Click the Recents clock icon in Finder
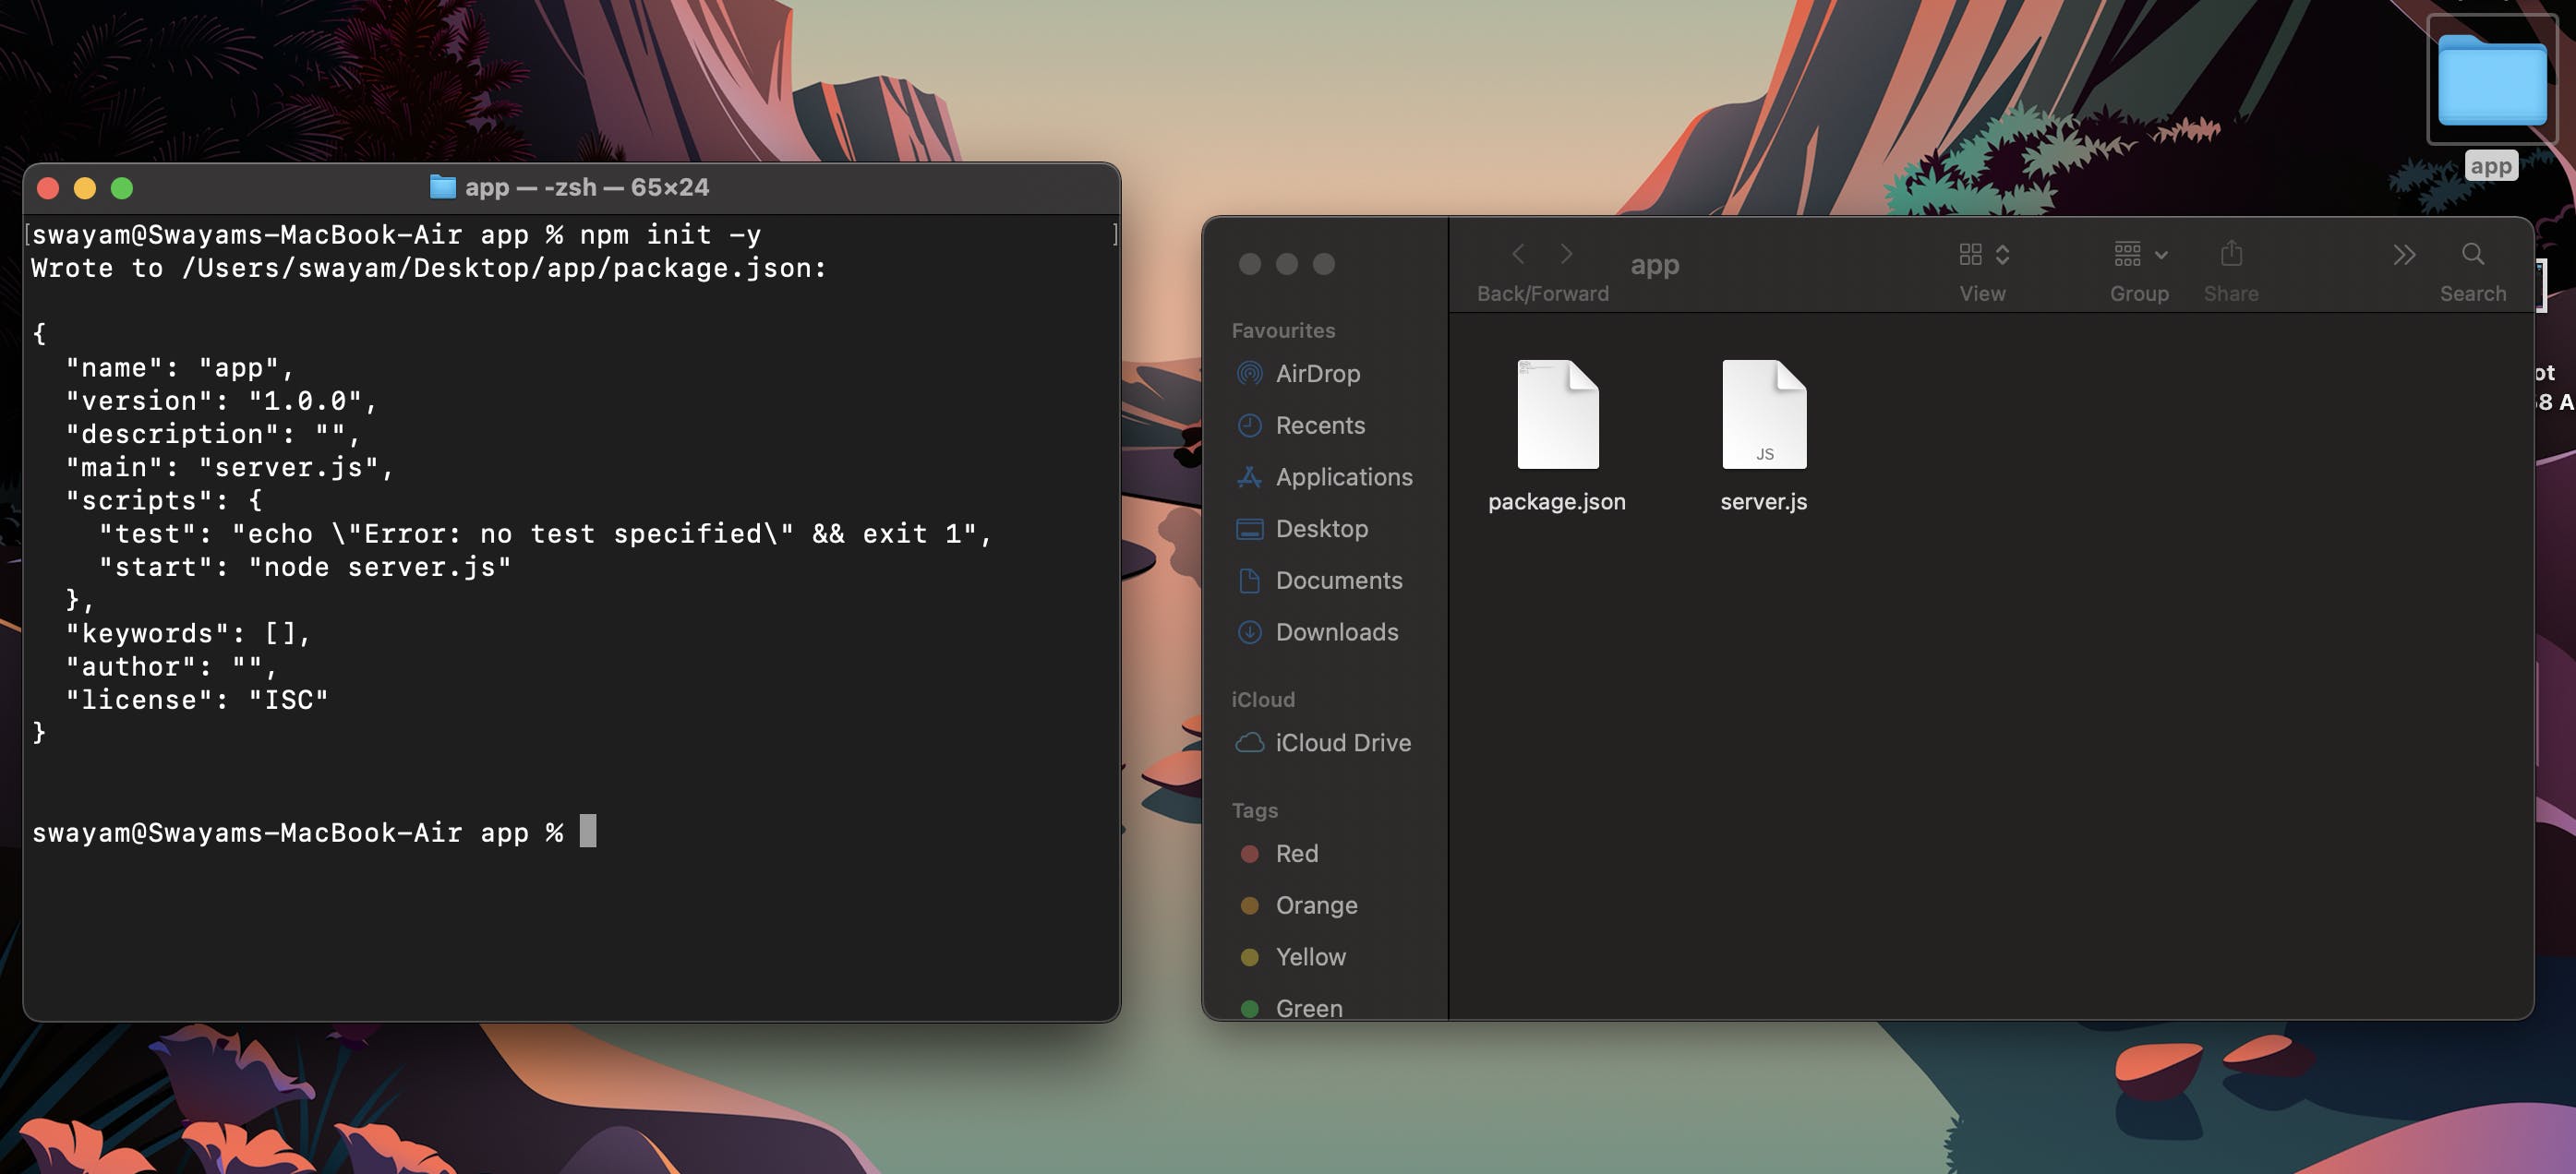The height and width of the screenshot is (1174, 2576). pos(1249,425)
